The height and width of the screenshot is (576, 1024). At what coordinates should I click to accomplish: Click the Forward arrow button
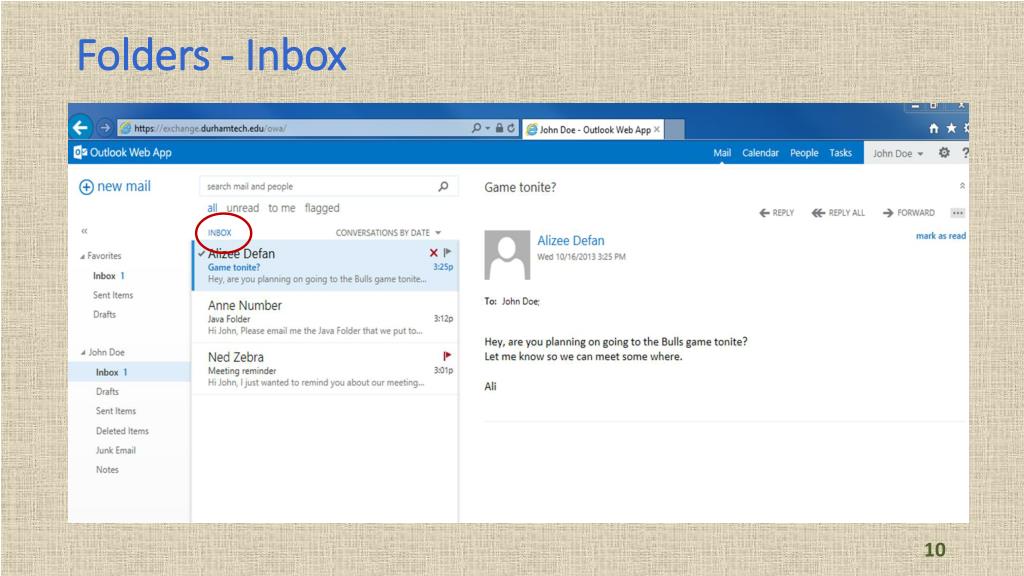point(908,213)
